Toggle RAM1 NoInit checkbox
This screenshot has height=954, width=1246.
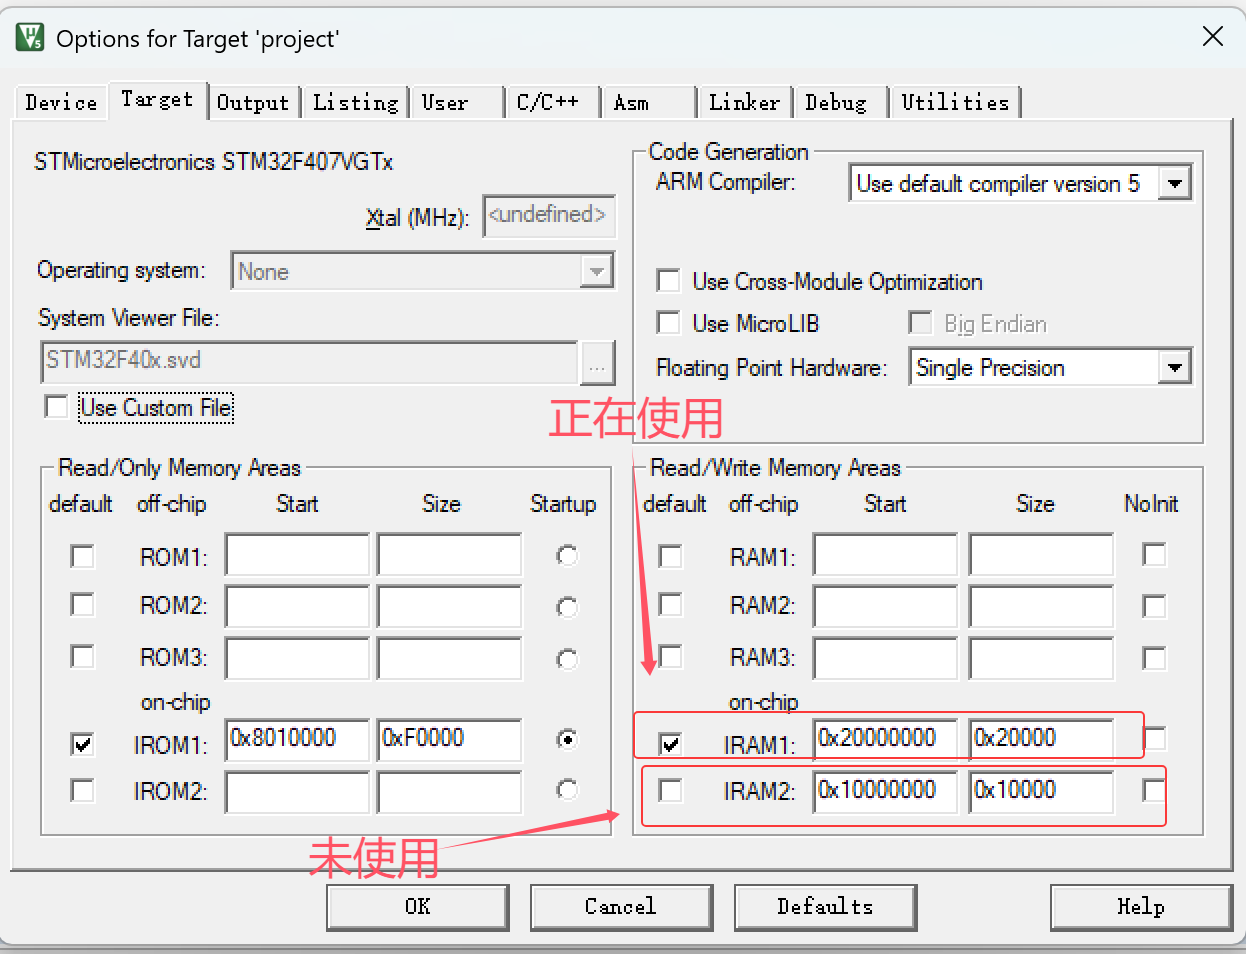[1154, 555]
